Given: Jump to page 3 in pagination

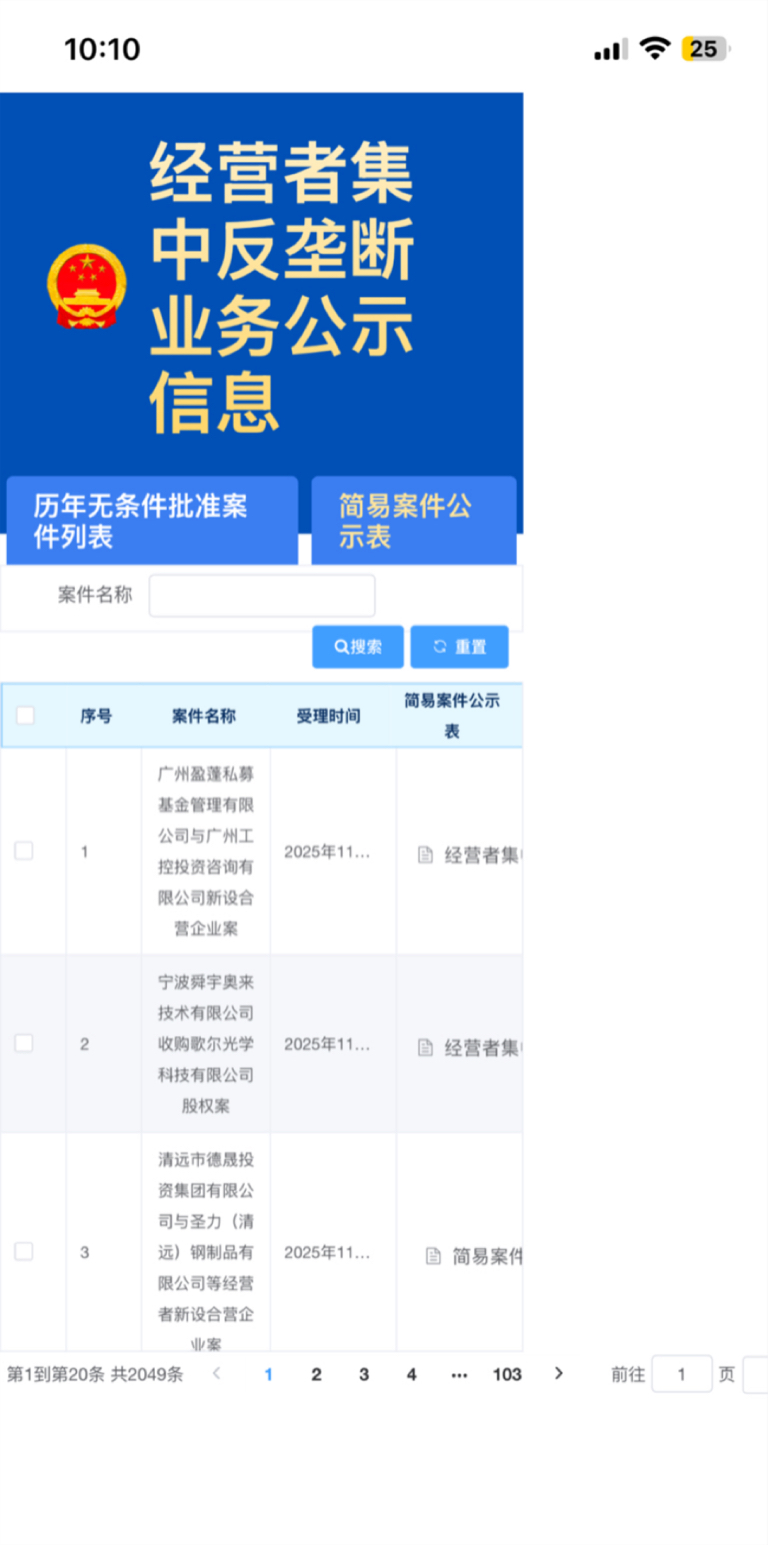Looking at the screenshot, I should 364,1374.
